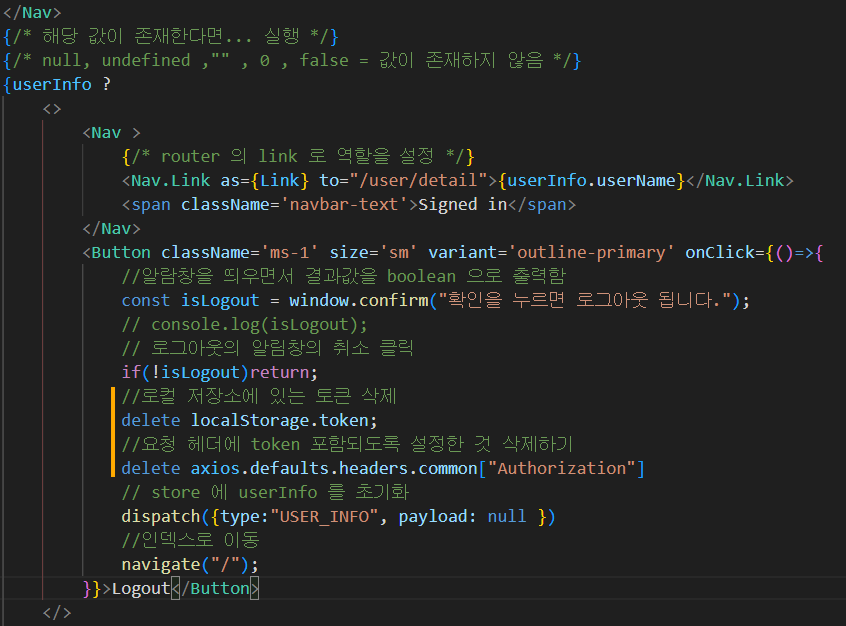
Task: Click the '//인덱스로 이동' comment
Action: tap(190, 540)
